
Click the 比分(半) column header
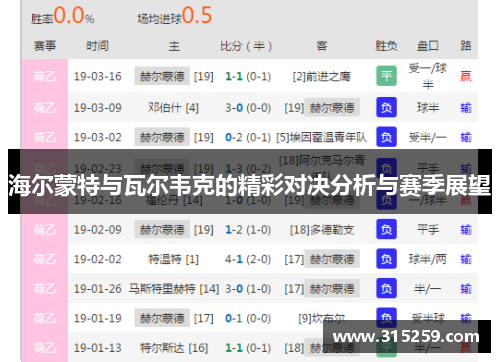(246, 46)
